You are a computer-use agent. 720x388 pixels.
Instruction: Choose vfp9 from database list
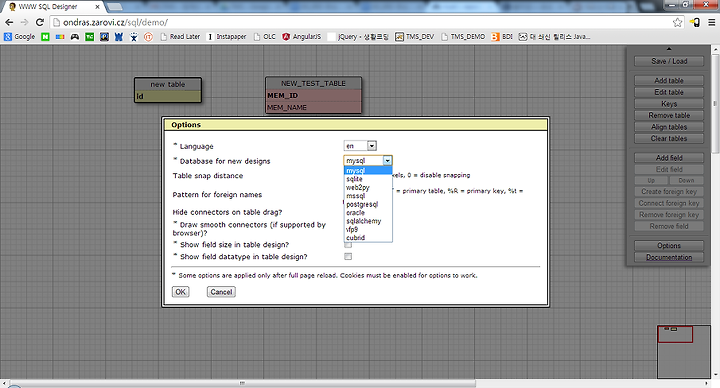[368, 229]
